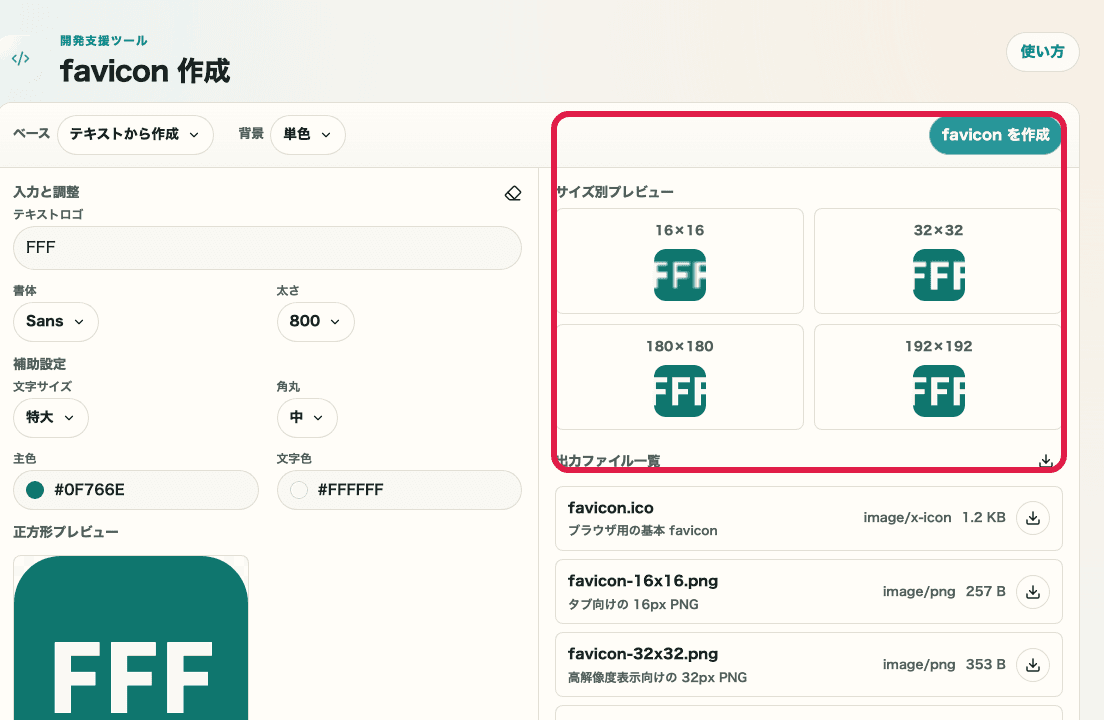Open the 文字サイズ dropdown showing 特大
This screenshot has height=720, width=1104.
(x=50, y=418)
